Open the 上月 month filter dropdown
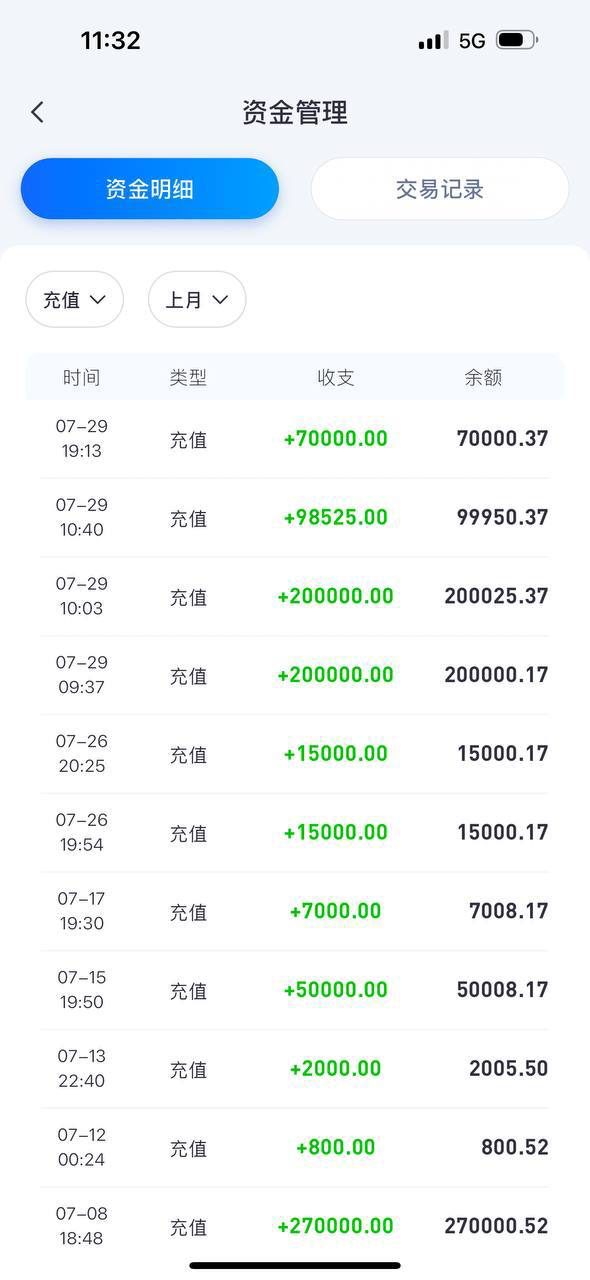The width and height of the screenshot is (590, 1280). (196, 299)
